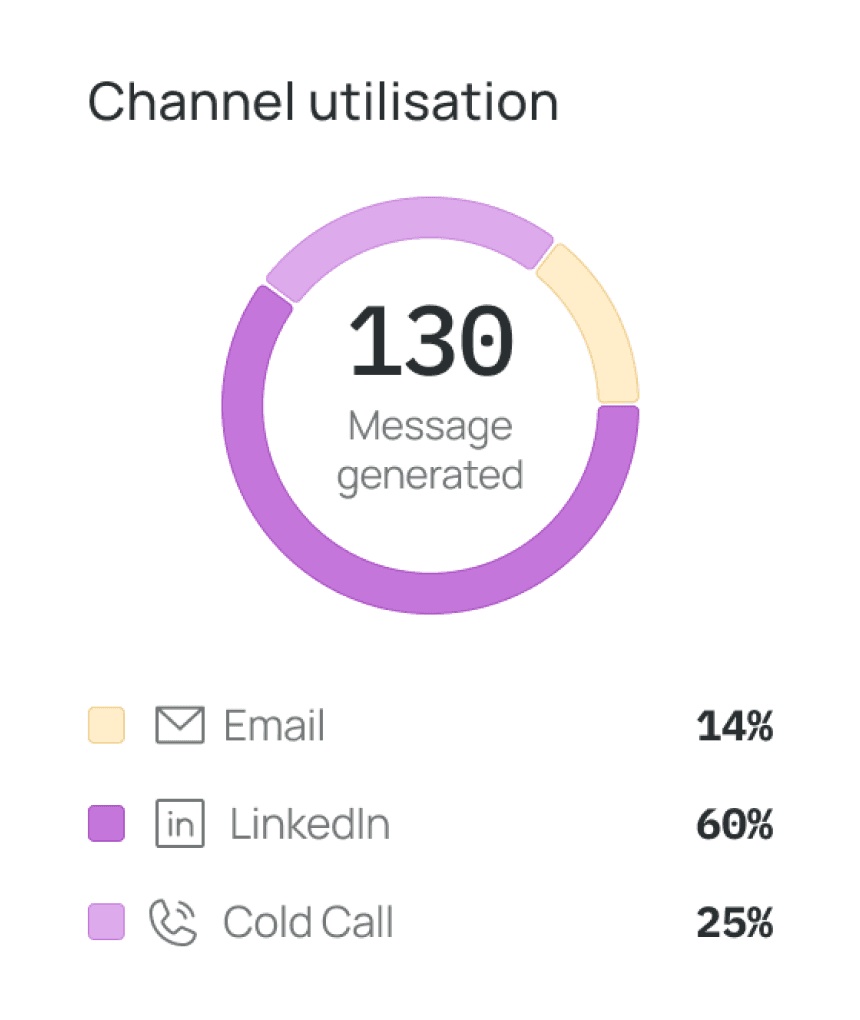
Task: Click the word Message in donut center
Action: click(x=430, y=428)
